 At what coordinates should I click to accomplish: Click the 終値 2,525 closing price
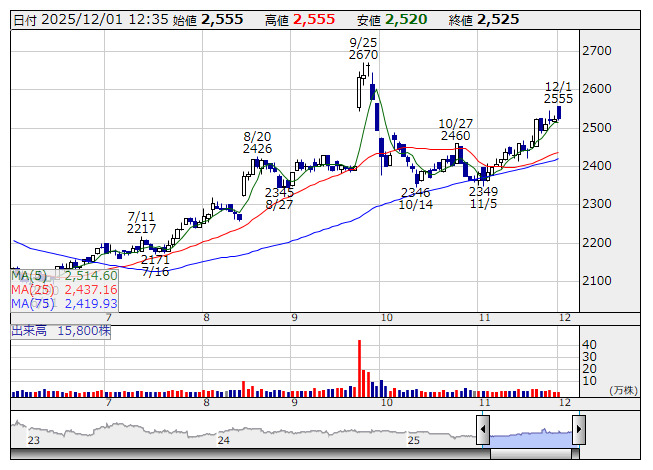pyautogui.click(x=484, y=20)
